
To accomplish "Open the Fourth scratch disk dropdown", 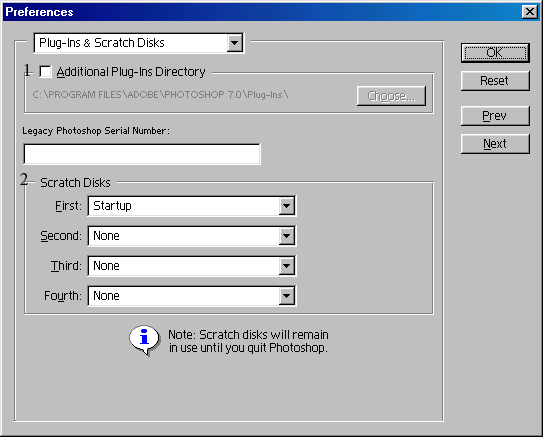I will (192, 296).
